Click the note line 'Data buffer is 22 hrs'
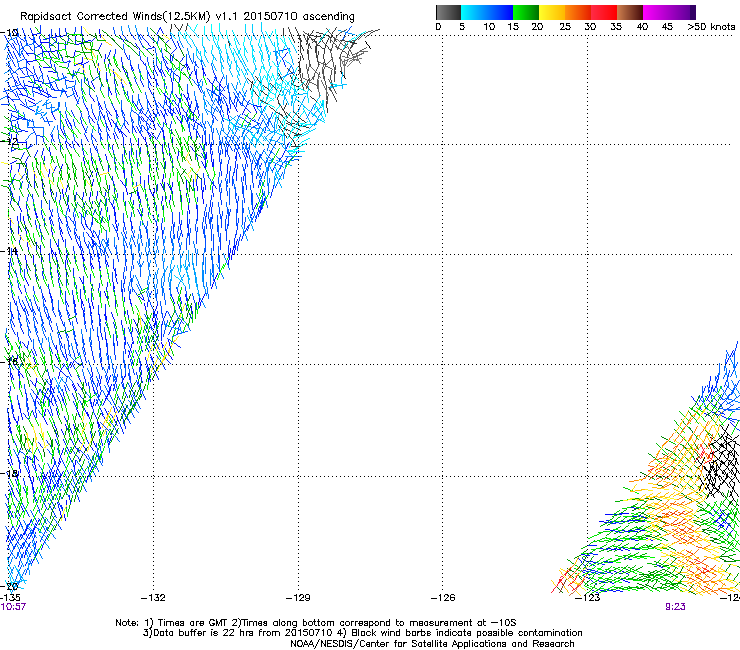Viewport: 740px width, 650px height. pos(362,633)
